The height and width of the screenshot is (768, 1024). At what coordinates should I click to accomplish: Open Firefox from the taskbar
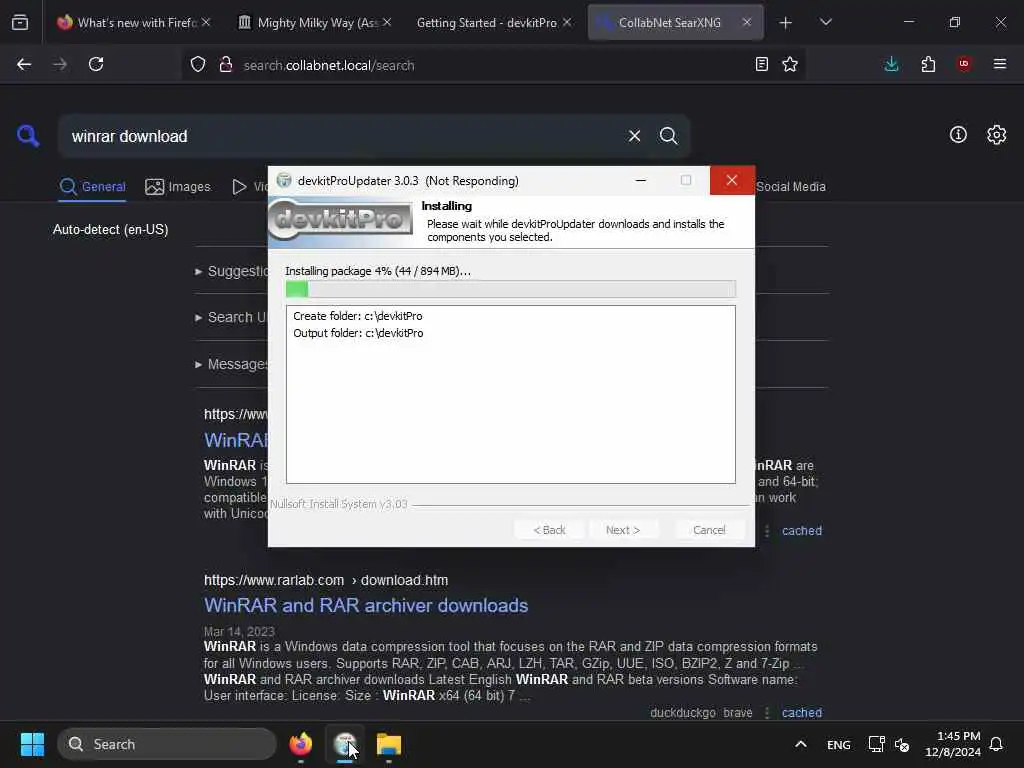click(301, 744)
